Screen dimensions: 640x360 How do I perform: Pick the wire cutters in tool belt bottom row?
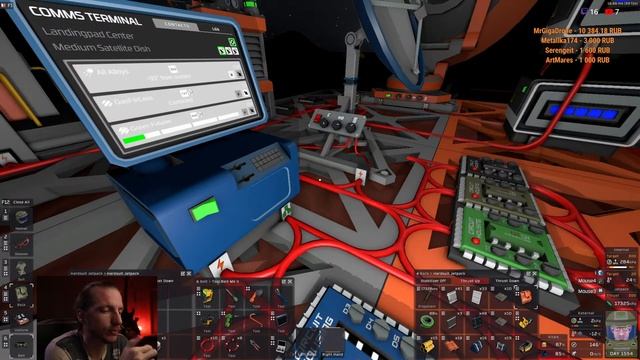(257, 345)
